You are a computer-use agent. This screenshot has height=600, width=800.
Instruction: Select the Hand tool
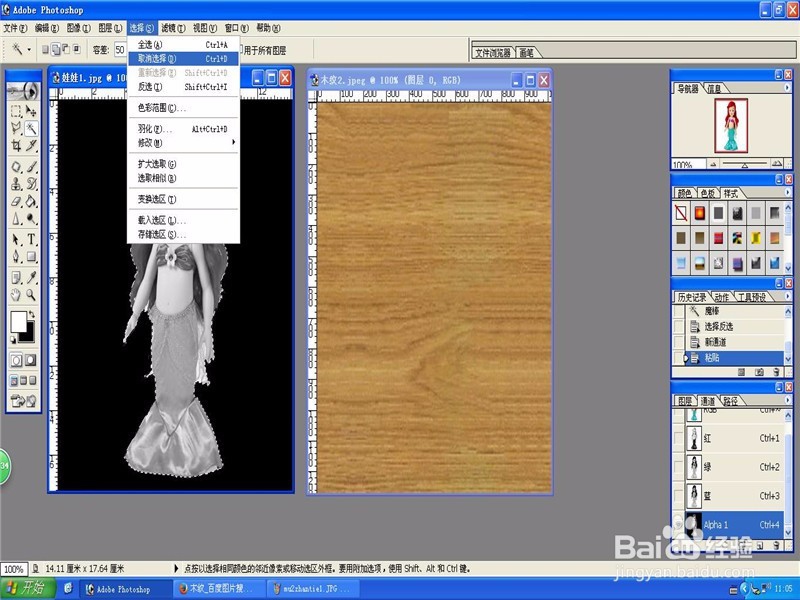16,295
